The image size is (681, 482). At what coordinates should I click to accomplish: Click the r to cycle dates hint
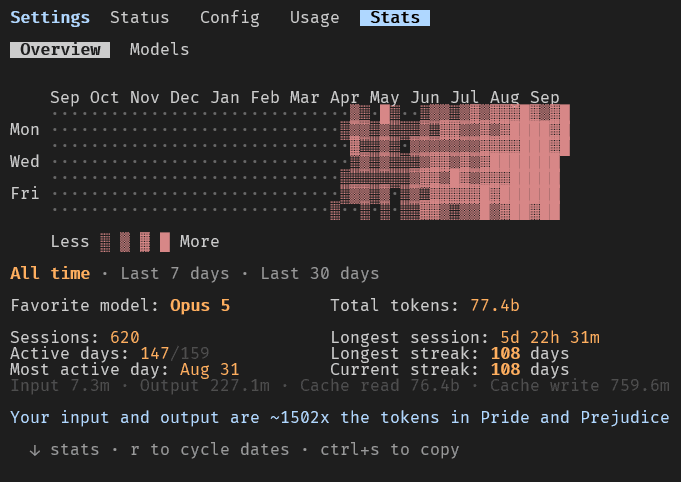coord(210,450)
